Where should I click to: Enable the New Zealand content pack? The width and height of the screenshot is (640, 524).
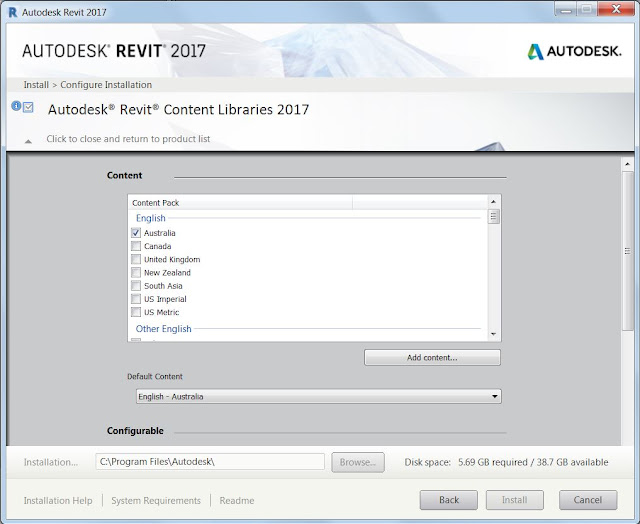[136, 272]
